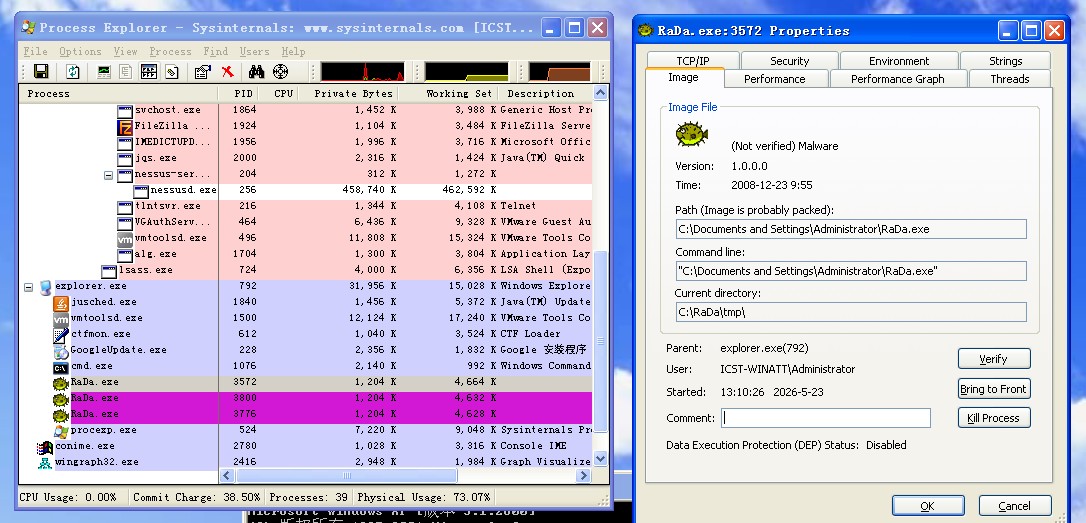Open the Users menu
The image size is (1086, 523).
pos(254,51)
